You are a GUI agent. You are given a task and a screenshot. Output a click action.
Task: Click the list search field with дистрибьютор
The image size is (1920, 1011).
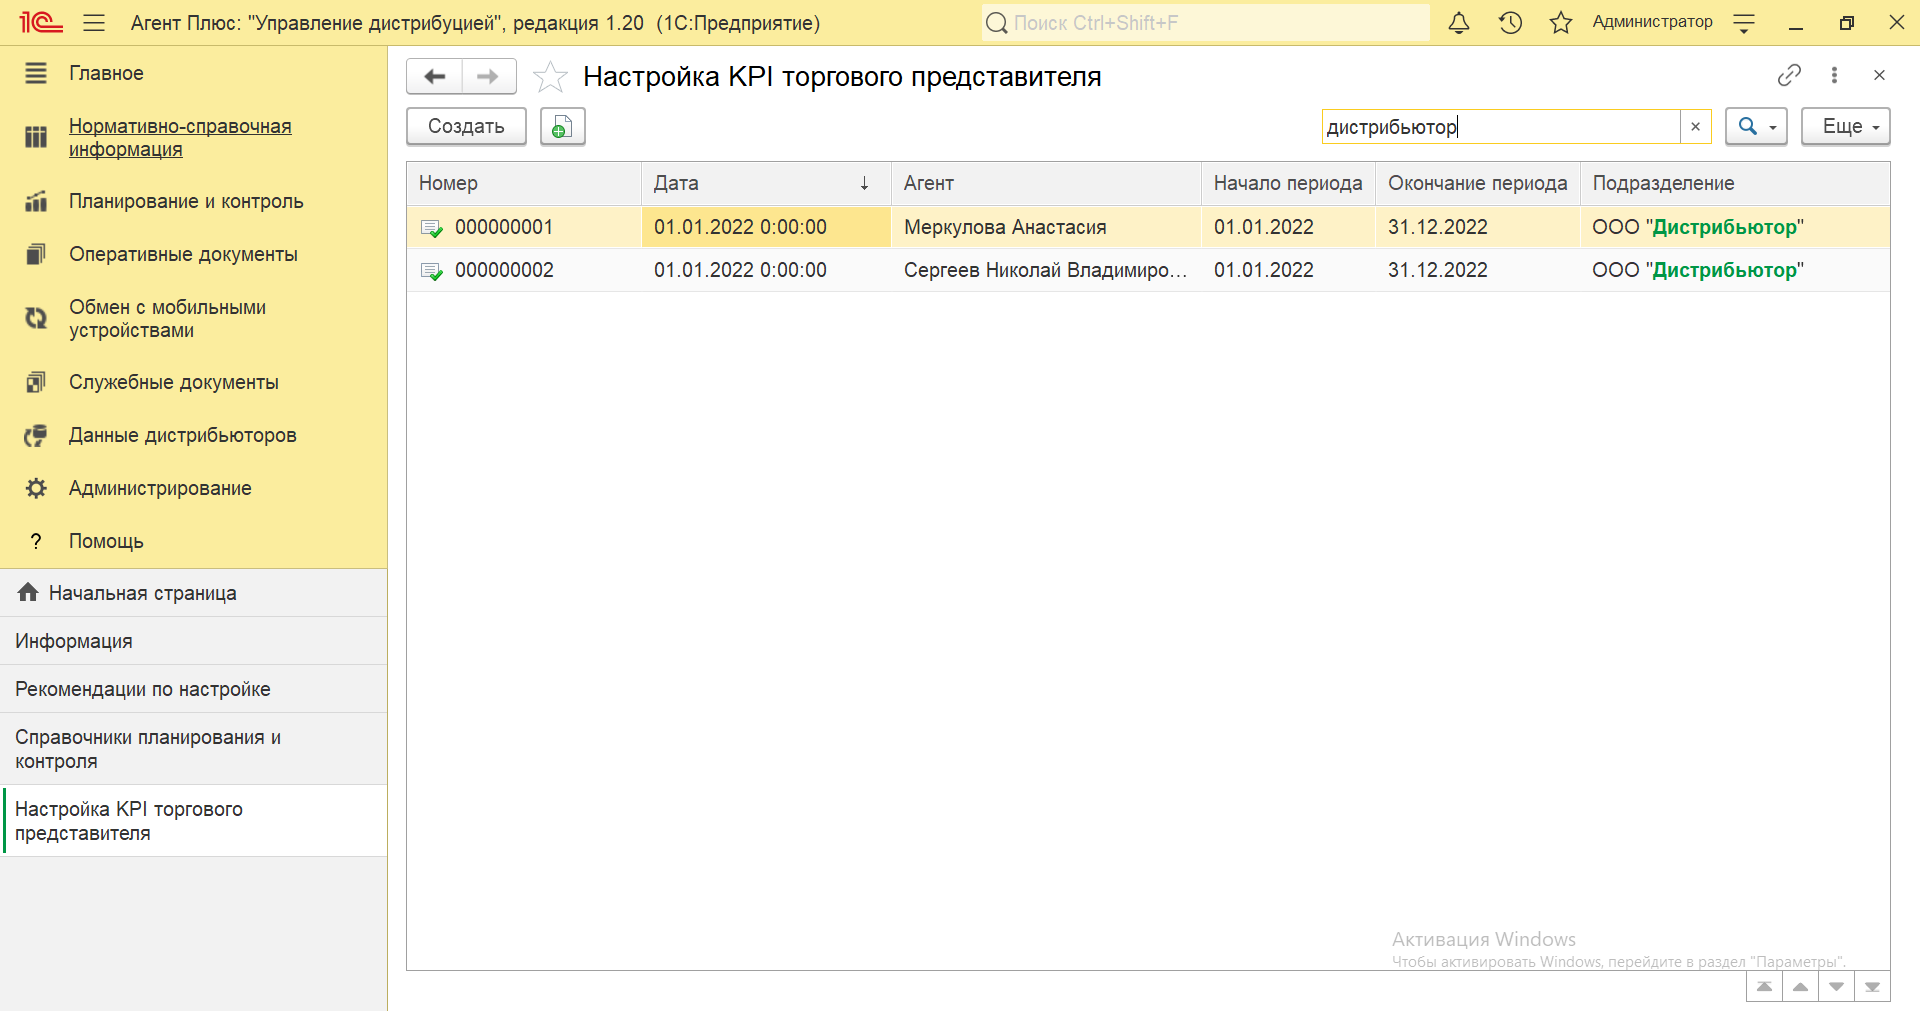click(1500, 127)
